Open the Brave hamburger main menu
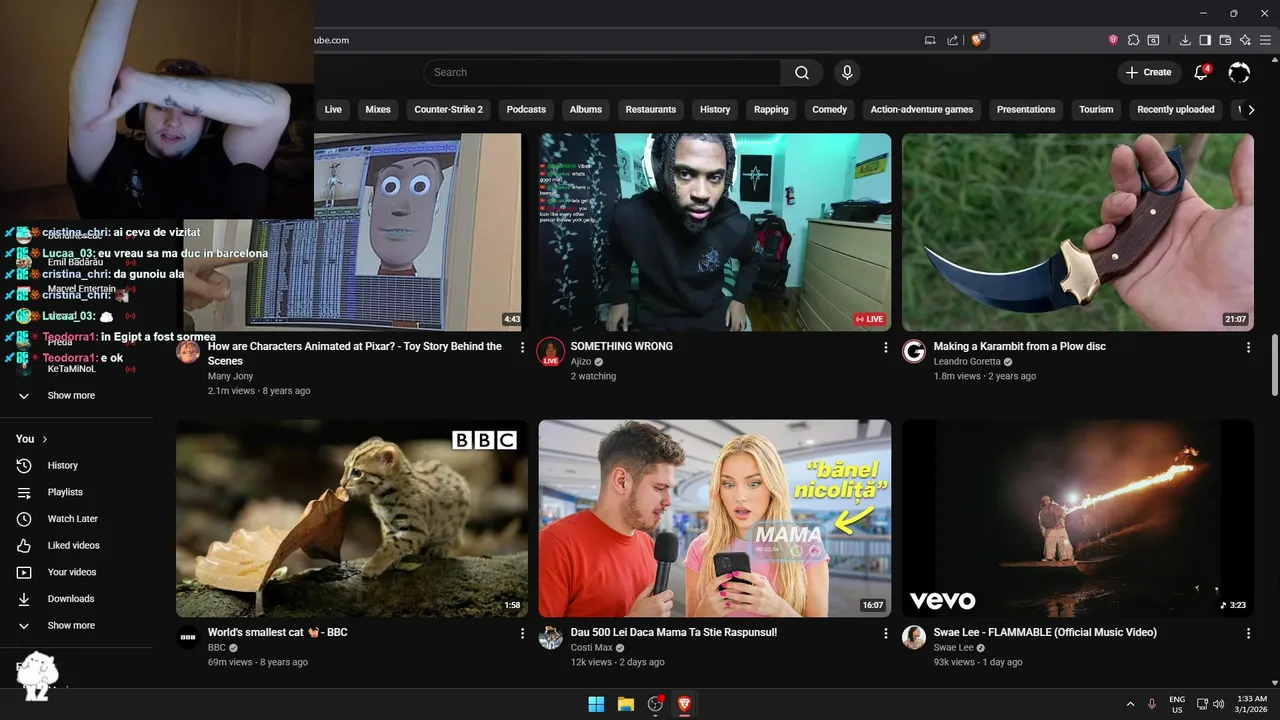Image resolution: width=1280 pixels, height=720 pixels. 1265,40
